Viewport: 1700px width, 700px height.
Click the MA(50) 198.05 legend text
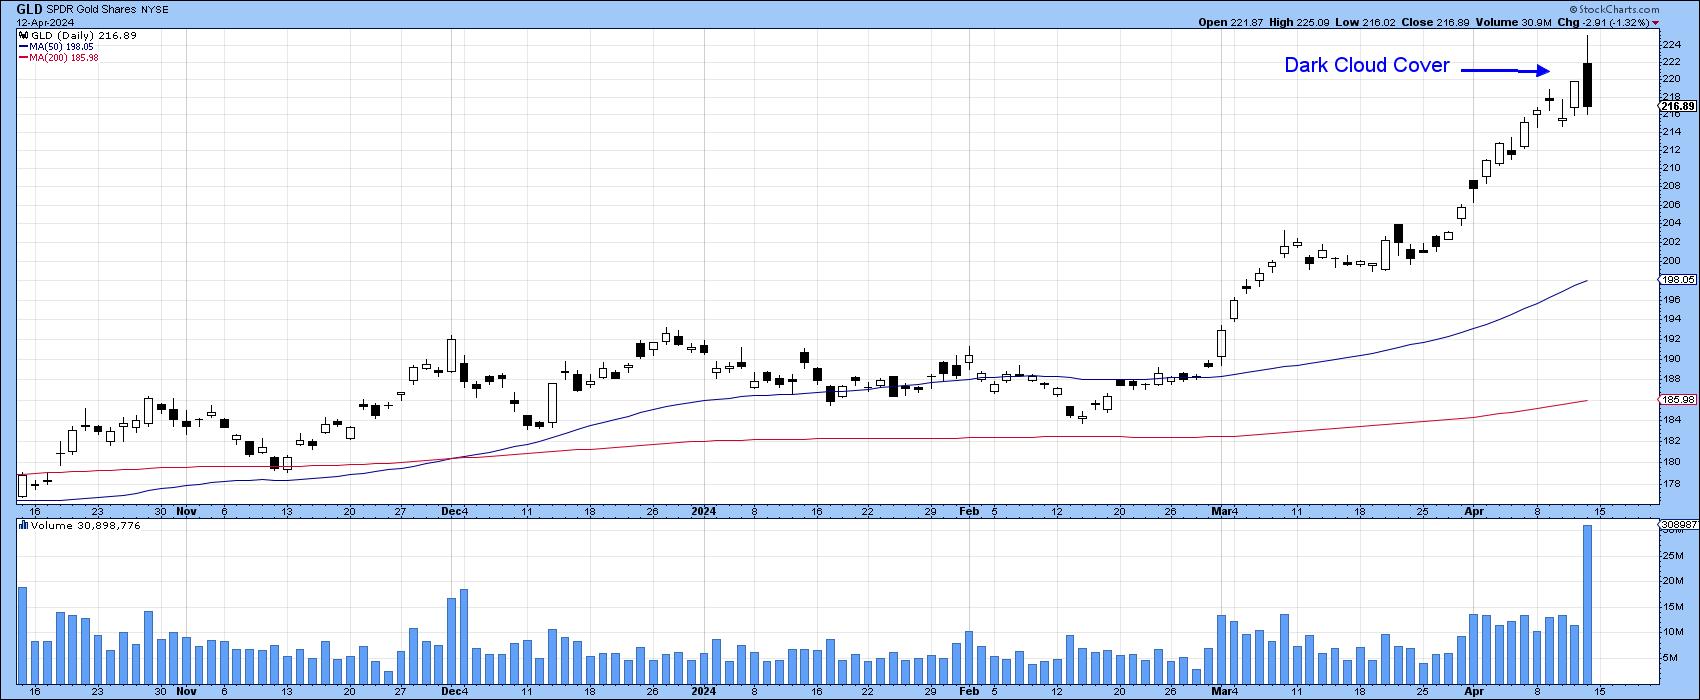coord(60,47)
